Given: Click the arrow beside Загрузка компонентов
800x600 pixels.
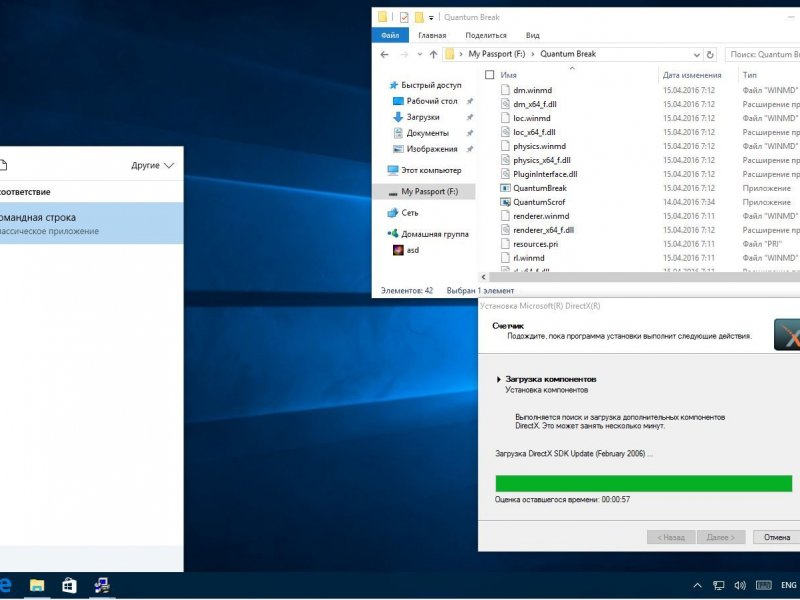Looking at the screenshot, I should 498,379.
